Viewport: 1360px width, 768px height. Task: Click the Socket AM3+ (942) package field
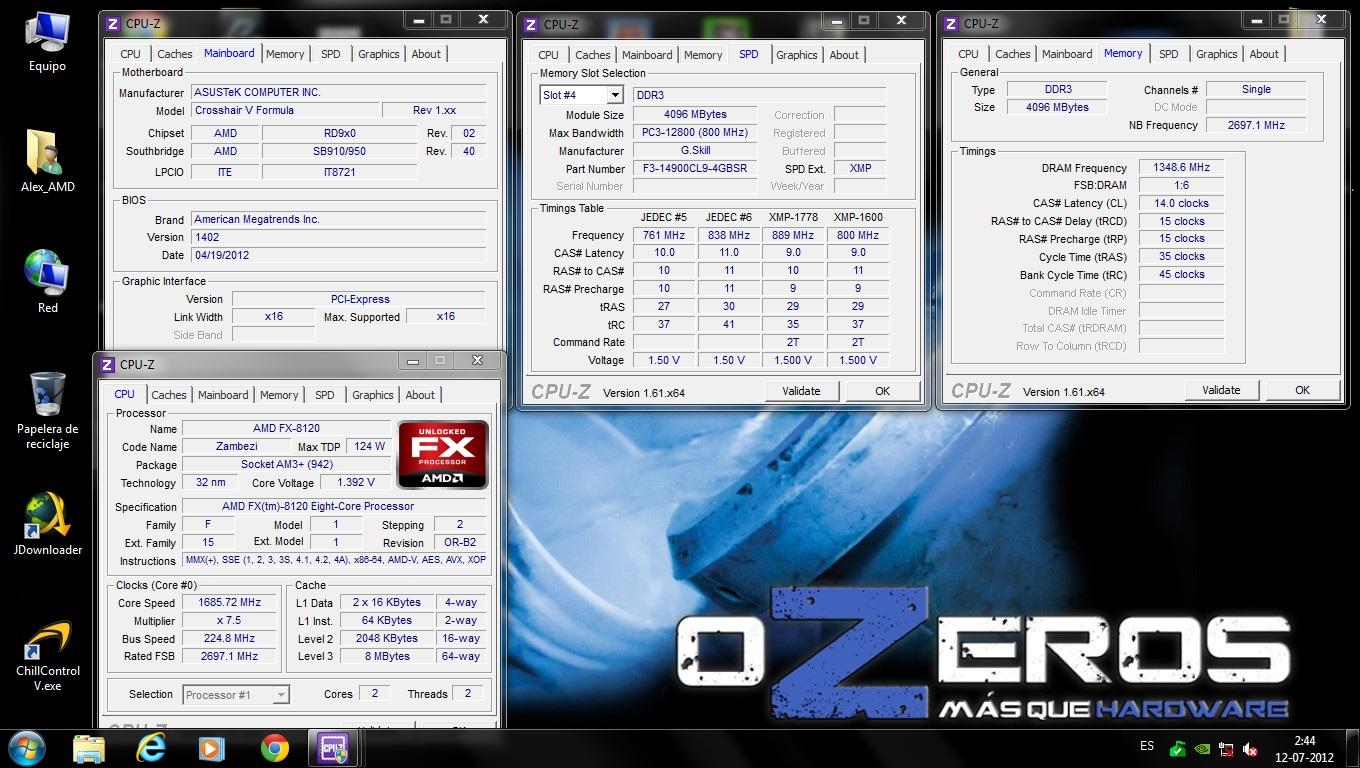click(x=286, y=464)
